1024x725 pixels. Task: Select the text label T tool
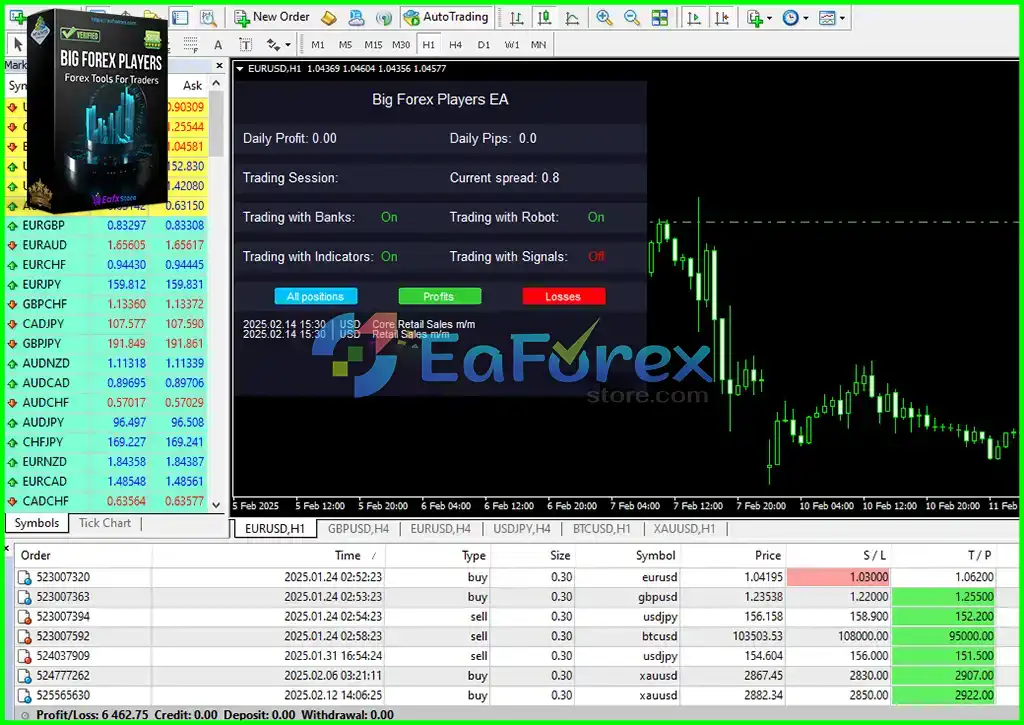(246, 44)
